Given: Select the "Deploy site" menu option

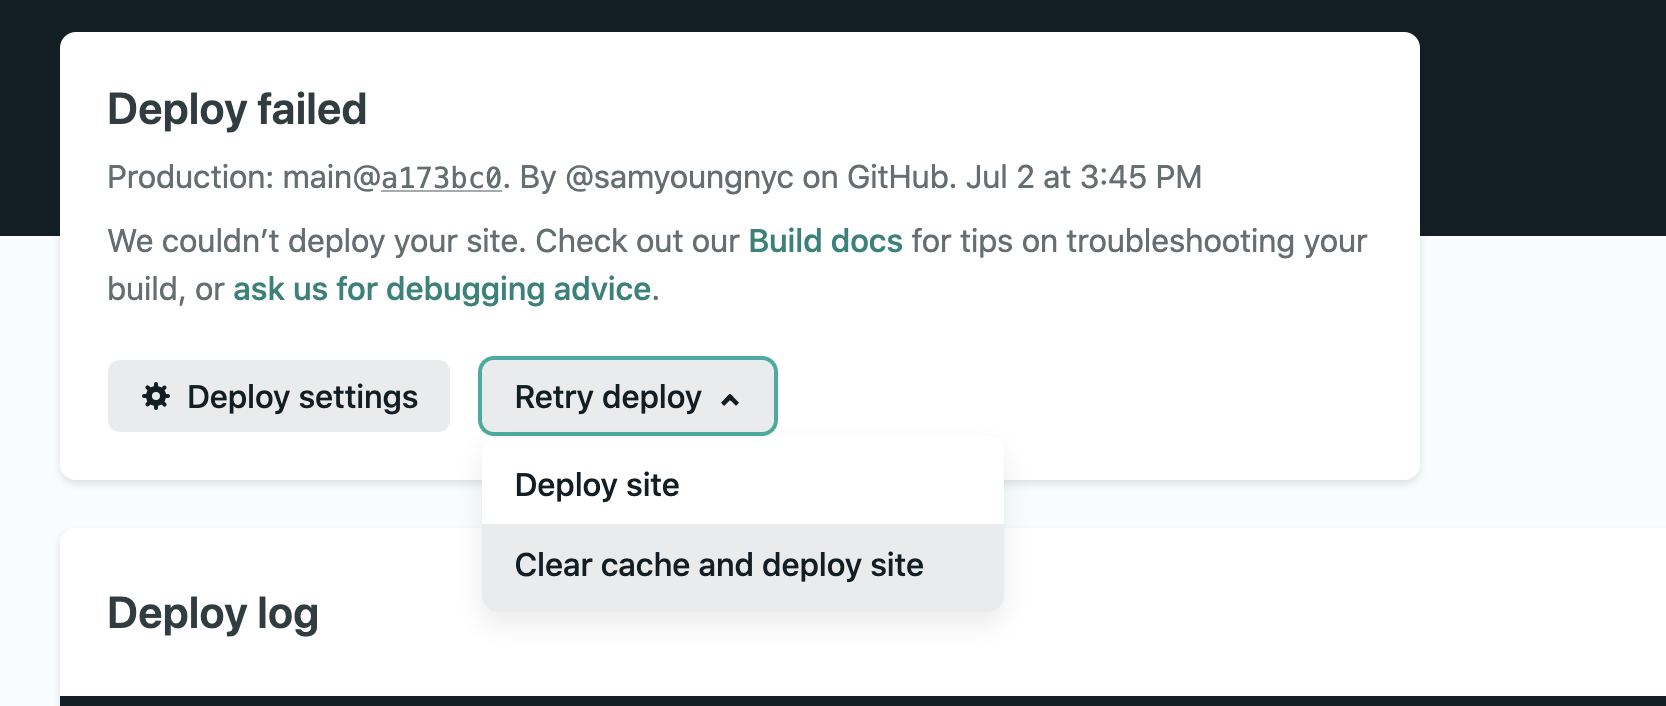Looking at the screenshot, I should 597,485.
